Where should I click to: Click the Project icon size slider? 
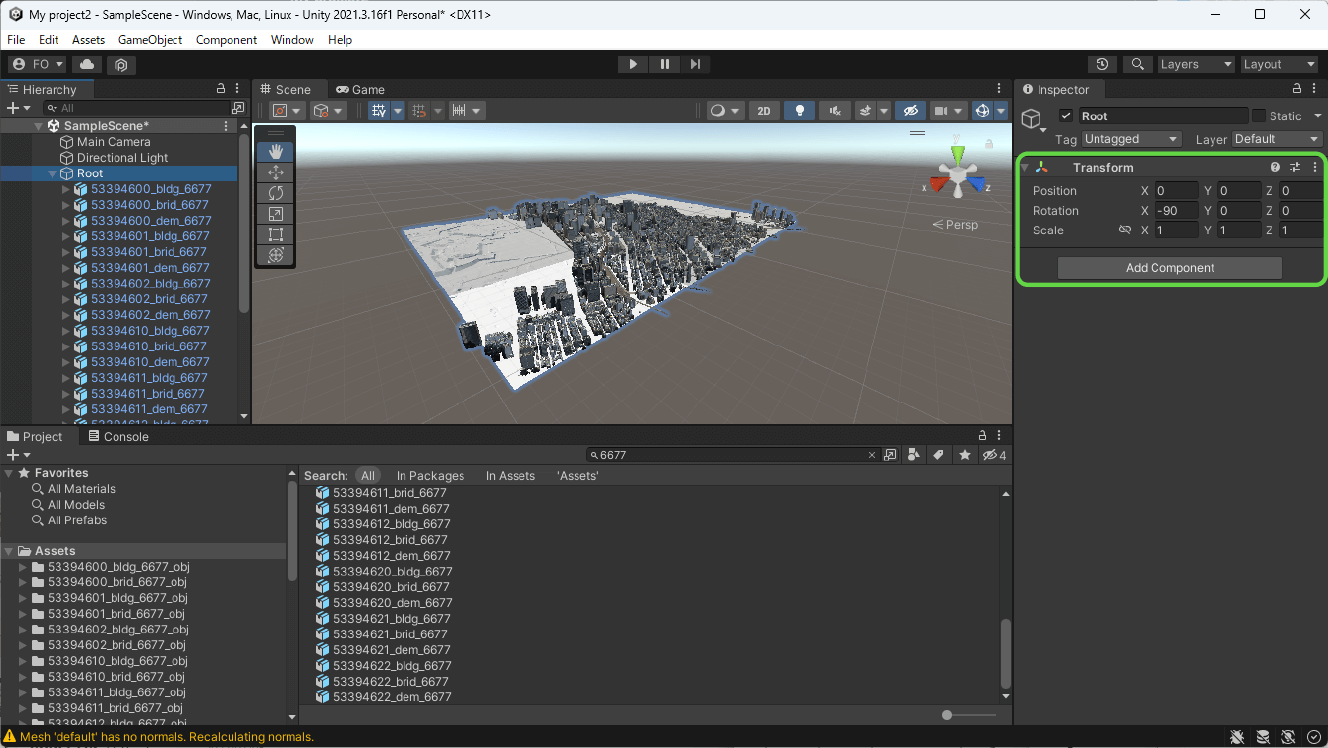(948, 715)
